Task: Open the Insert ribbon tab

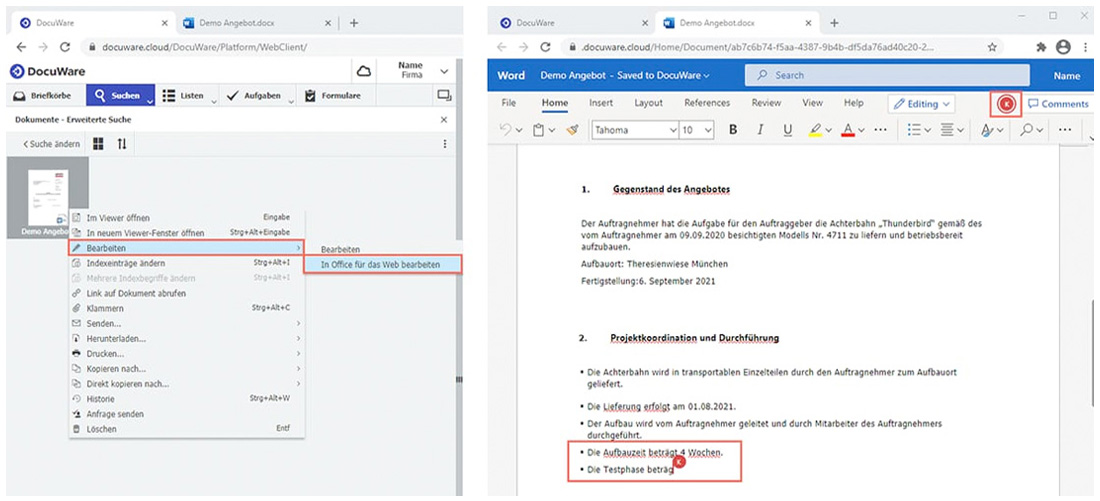Action: click(601, 103)
